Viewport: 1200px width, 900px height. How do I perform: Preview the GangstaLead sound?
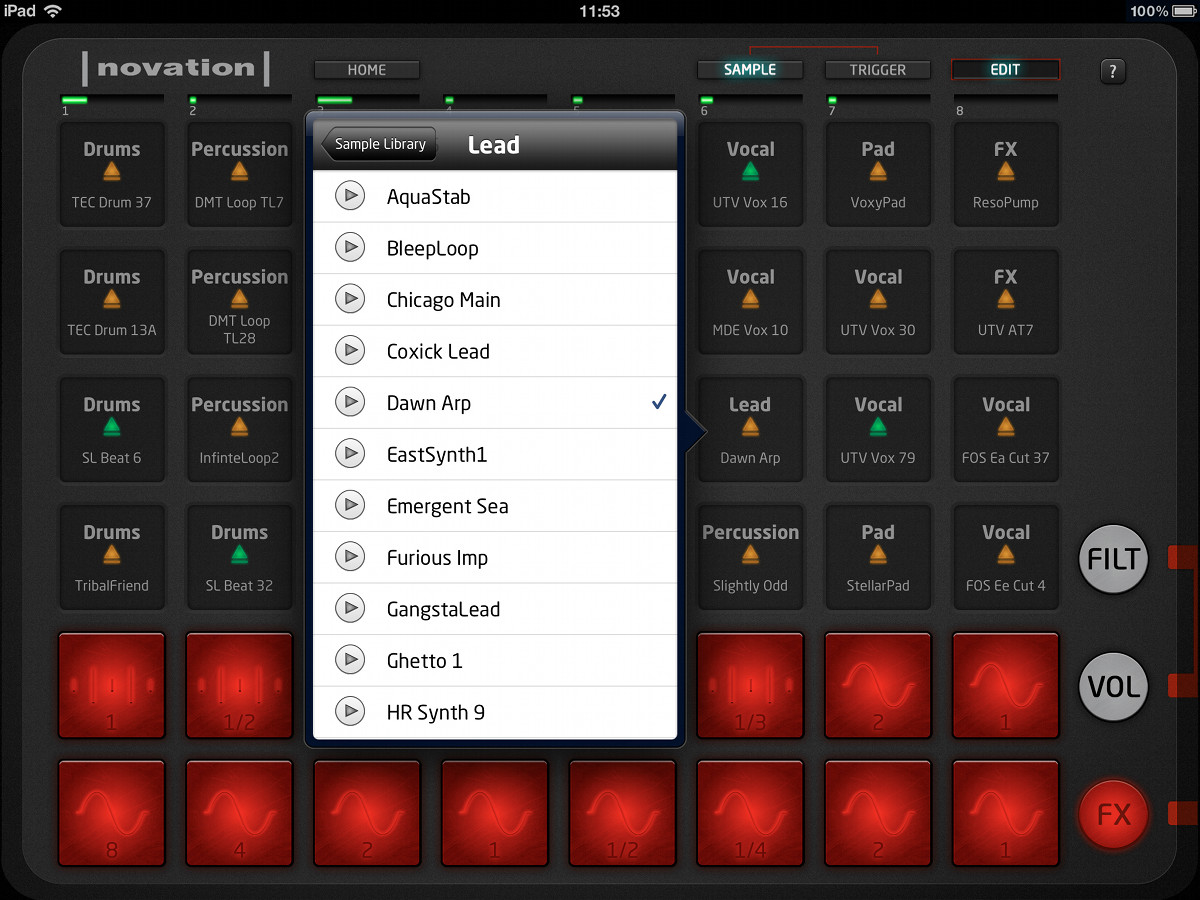click(x=350, y=608)
